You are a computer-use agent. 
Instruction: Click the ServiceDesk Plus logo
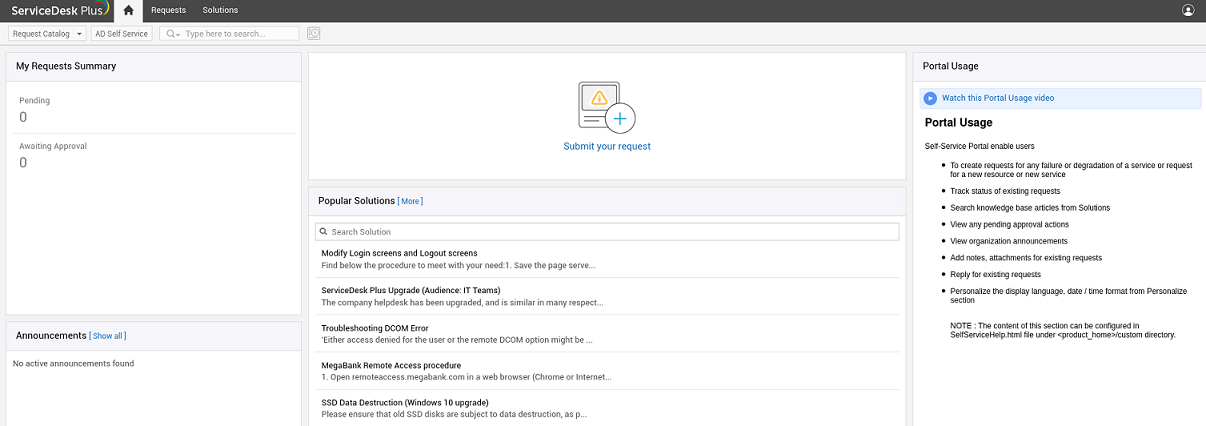(56, 10)
